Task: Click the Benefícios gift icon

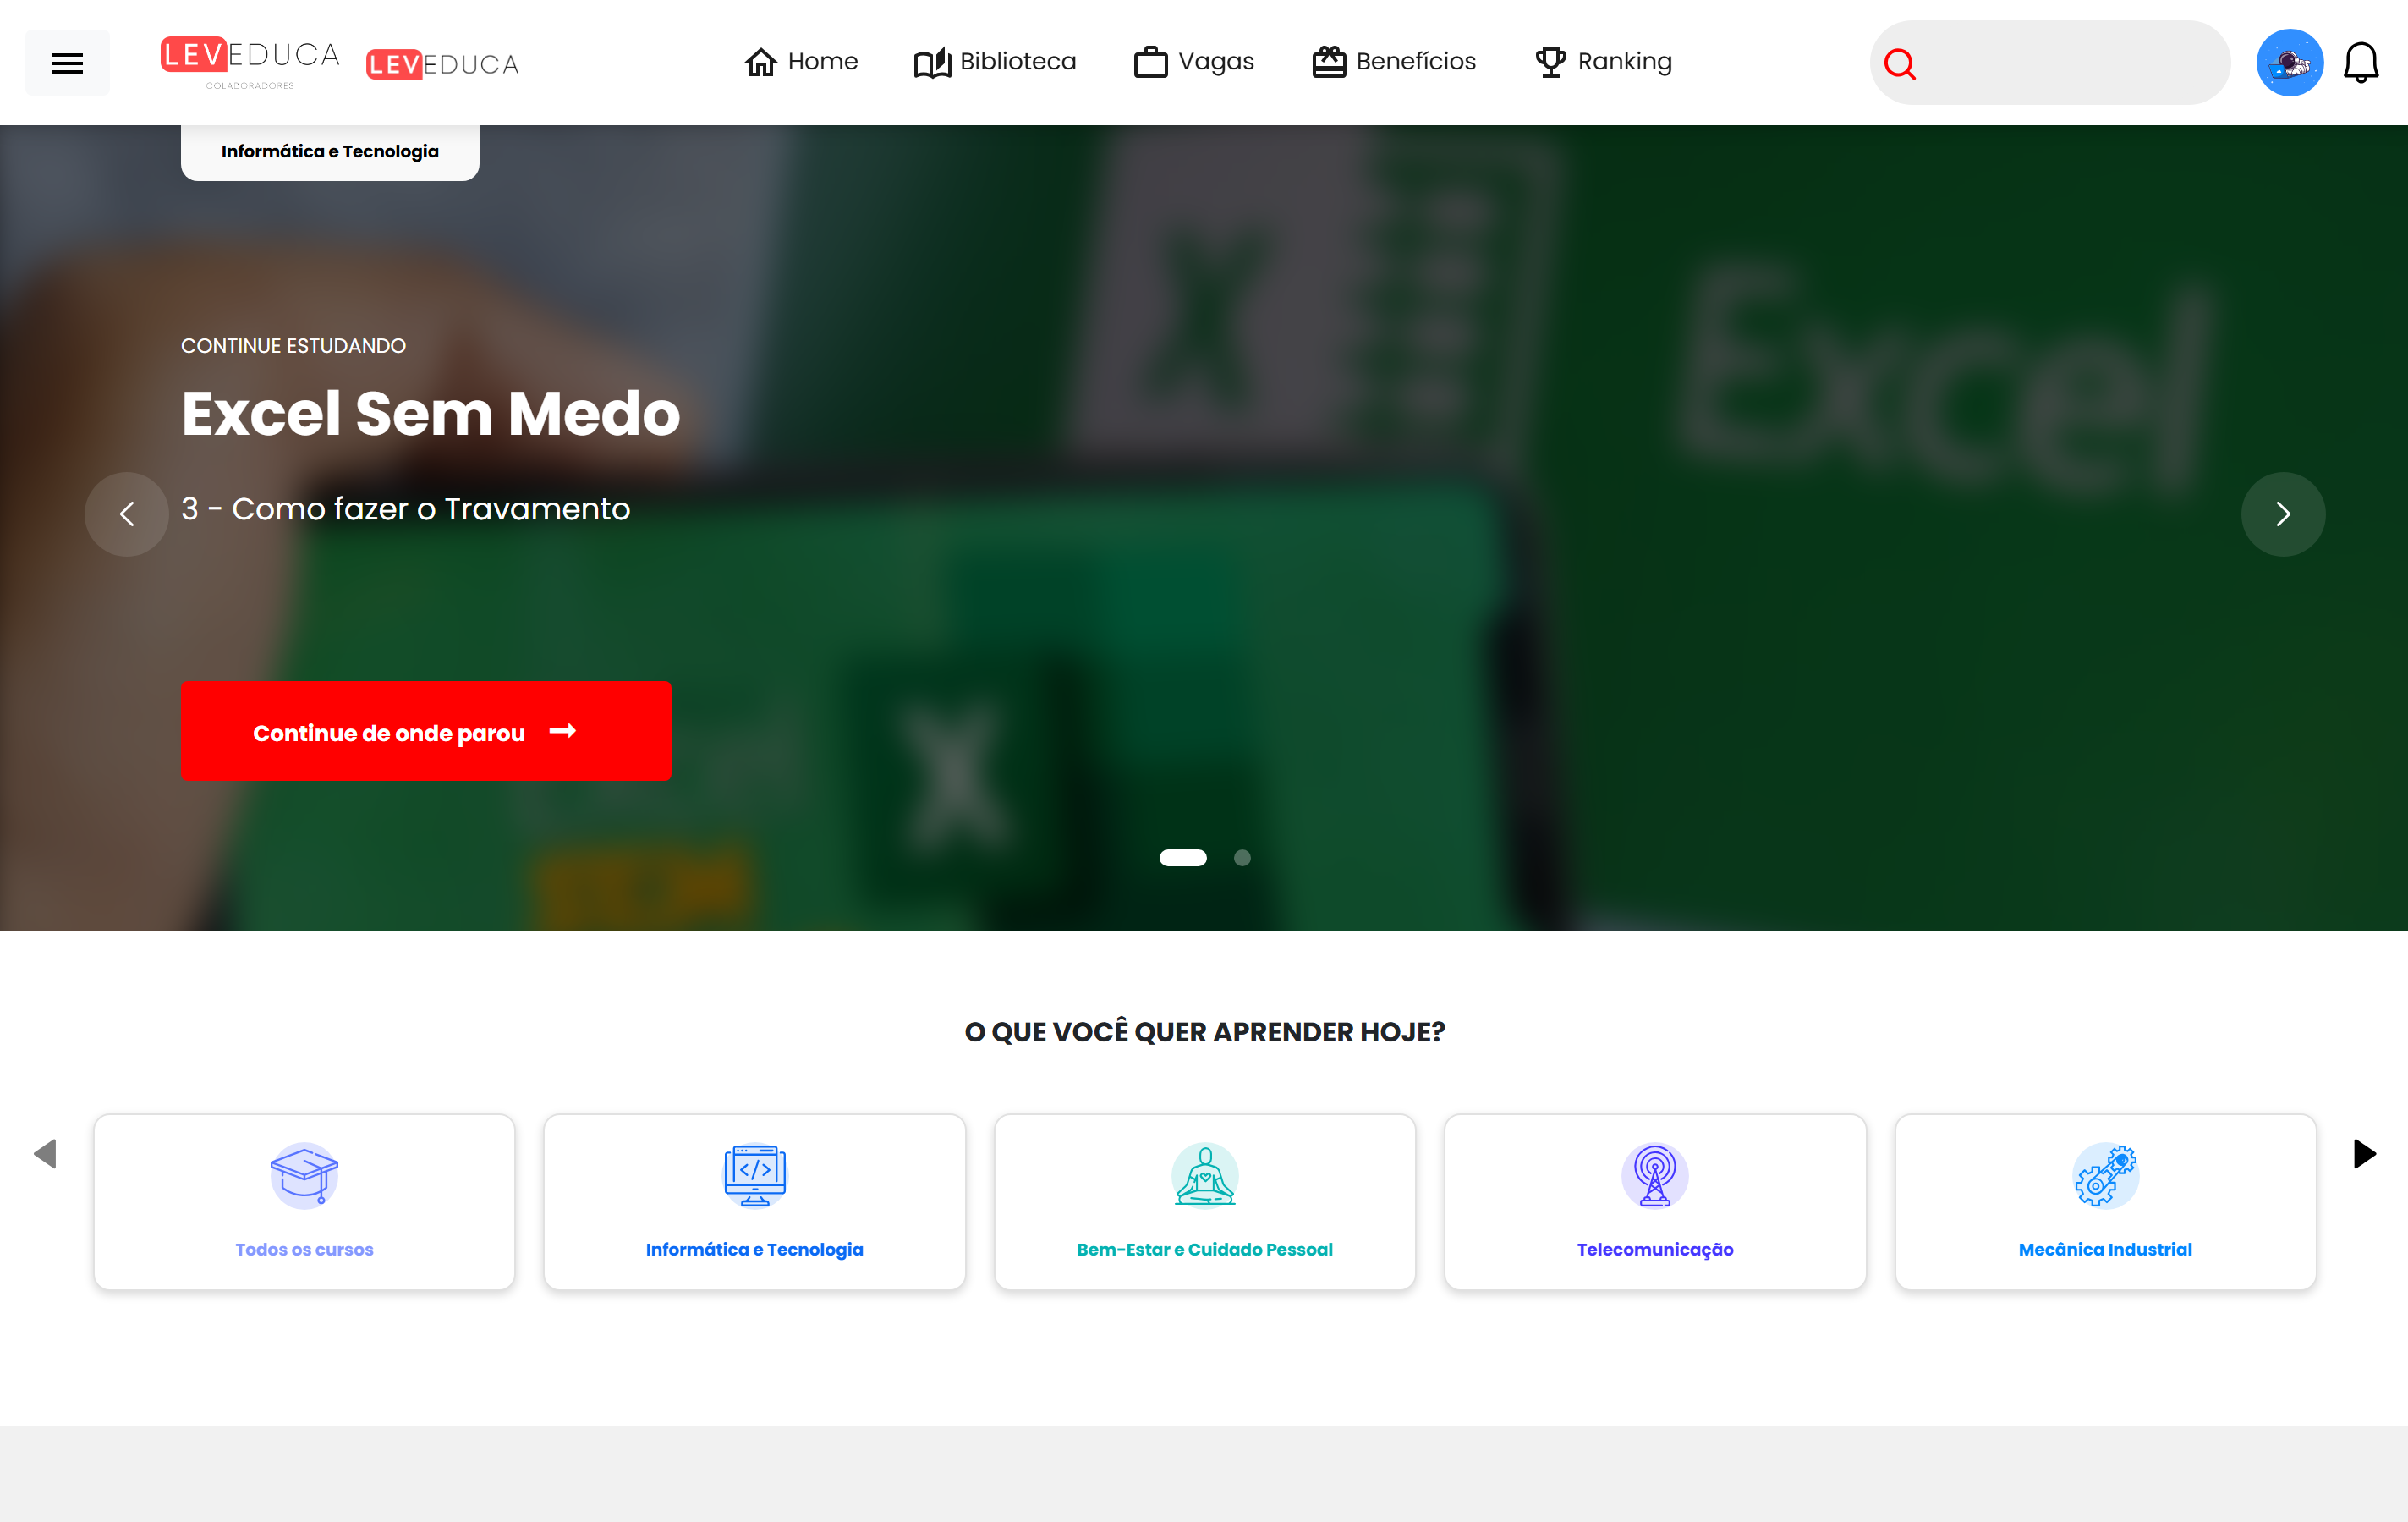Action: click(x=1329, y=62)
